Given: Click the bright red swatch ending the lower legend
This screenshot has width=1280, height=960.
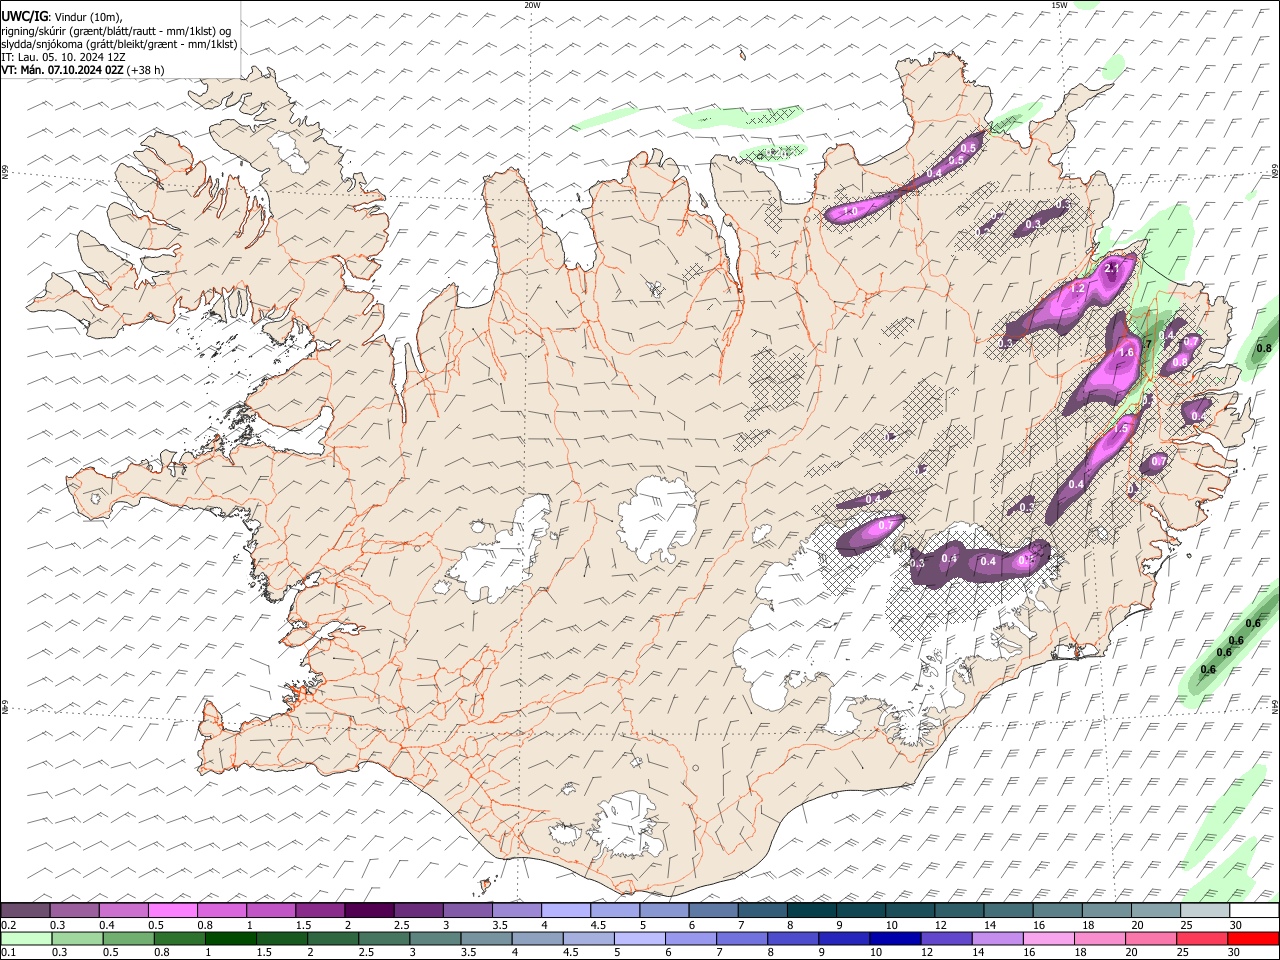Looking at the screenshot, I should tap(1253, 938).
